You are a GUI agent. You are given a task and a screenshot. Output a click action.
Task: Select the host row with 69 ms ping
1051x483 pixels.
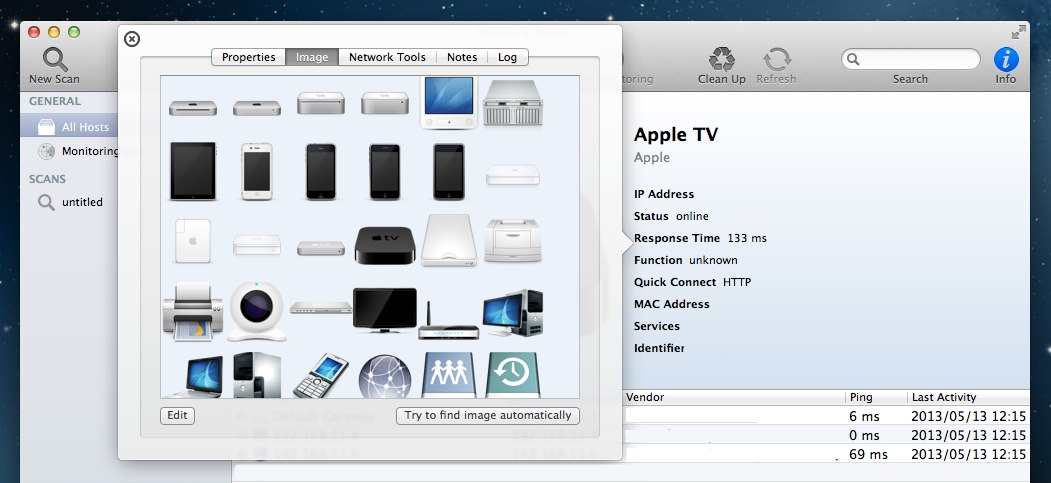point(826,454)
